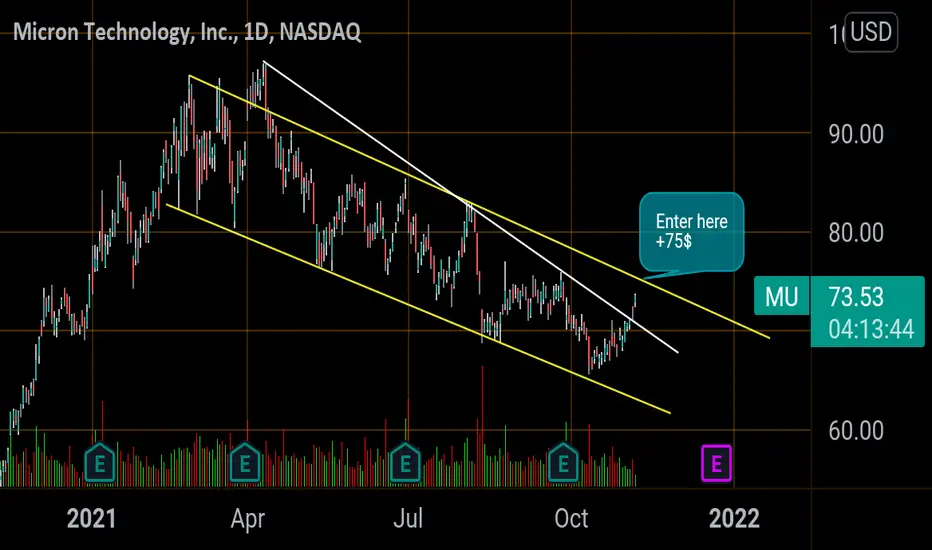Click the 2021 date axis label
The image size is (932, 550).
(x=91, y=518)
